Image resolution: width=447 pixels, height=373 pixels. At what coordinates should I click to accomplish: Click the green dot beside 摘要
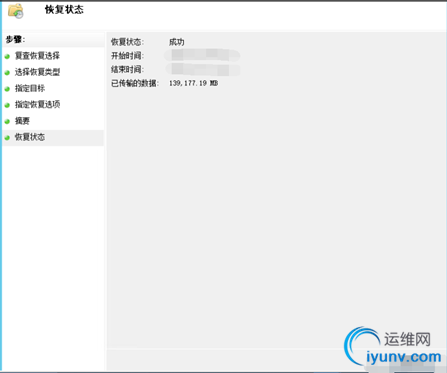7,121
